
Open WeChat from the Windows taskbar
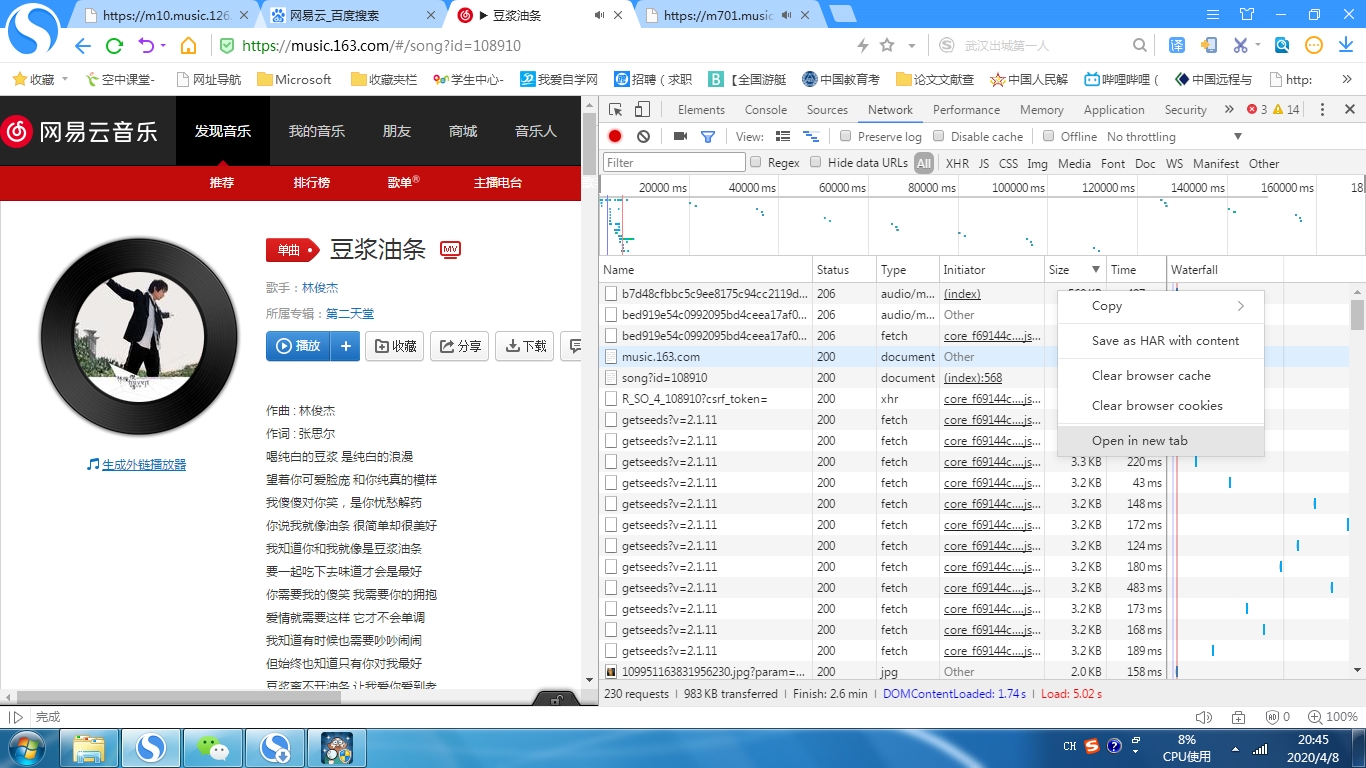[x=212, y=747]
